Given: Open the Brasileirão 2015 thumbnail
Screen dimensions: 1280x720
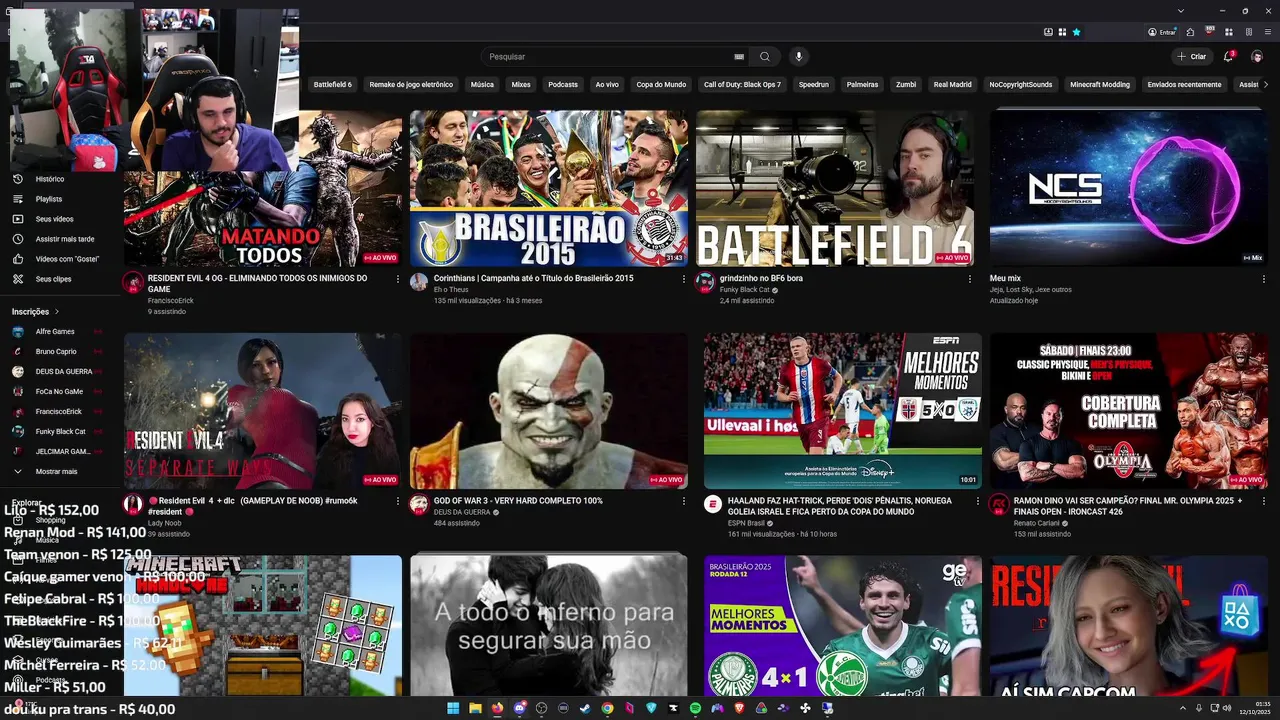Looking at the screenshot, I should tap(549, 188).
